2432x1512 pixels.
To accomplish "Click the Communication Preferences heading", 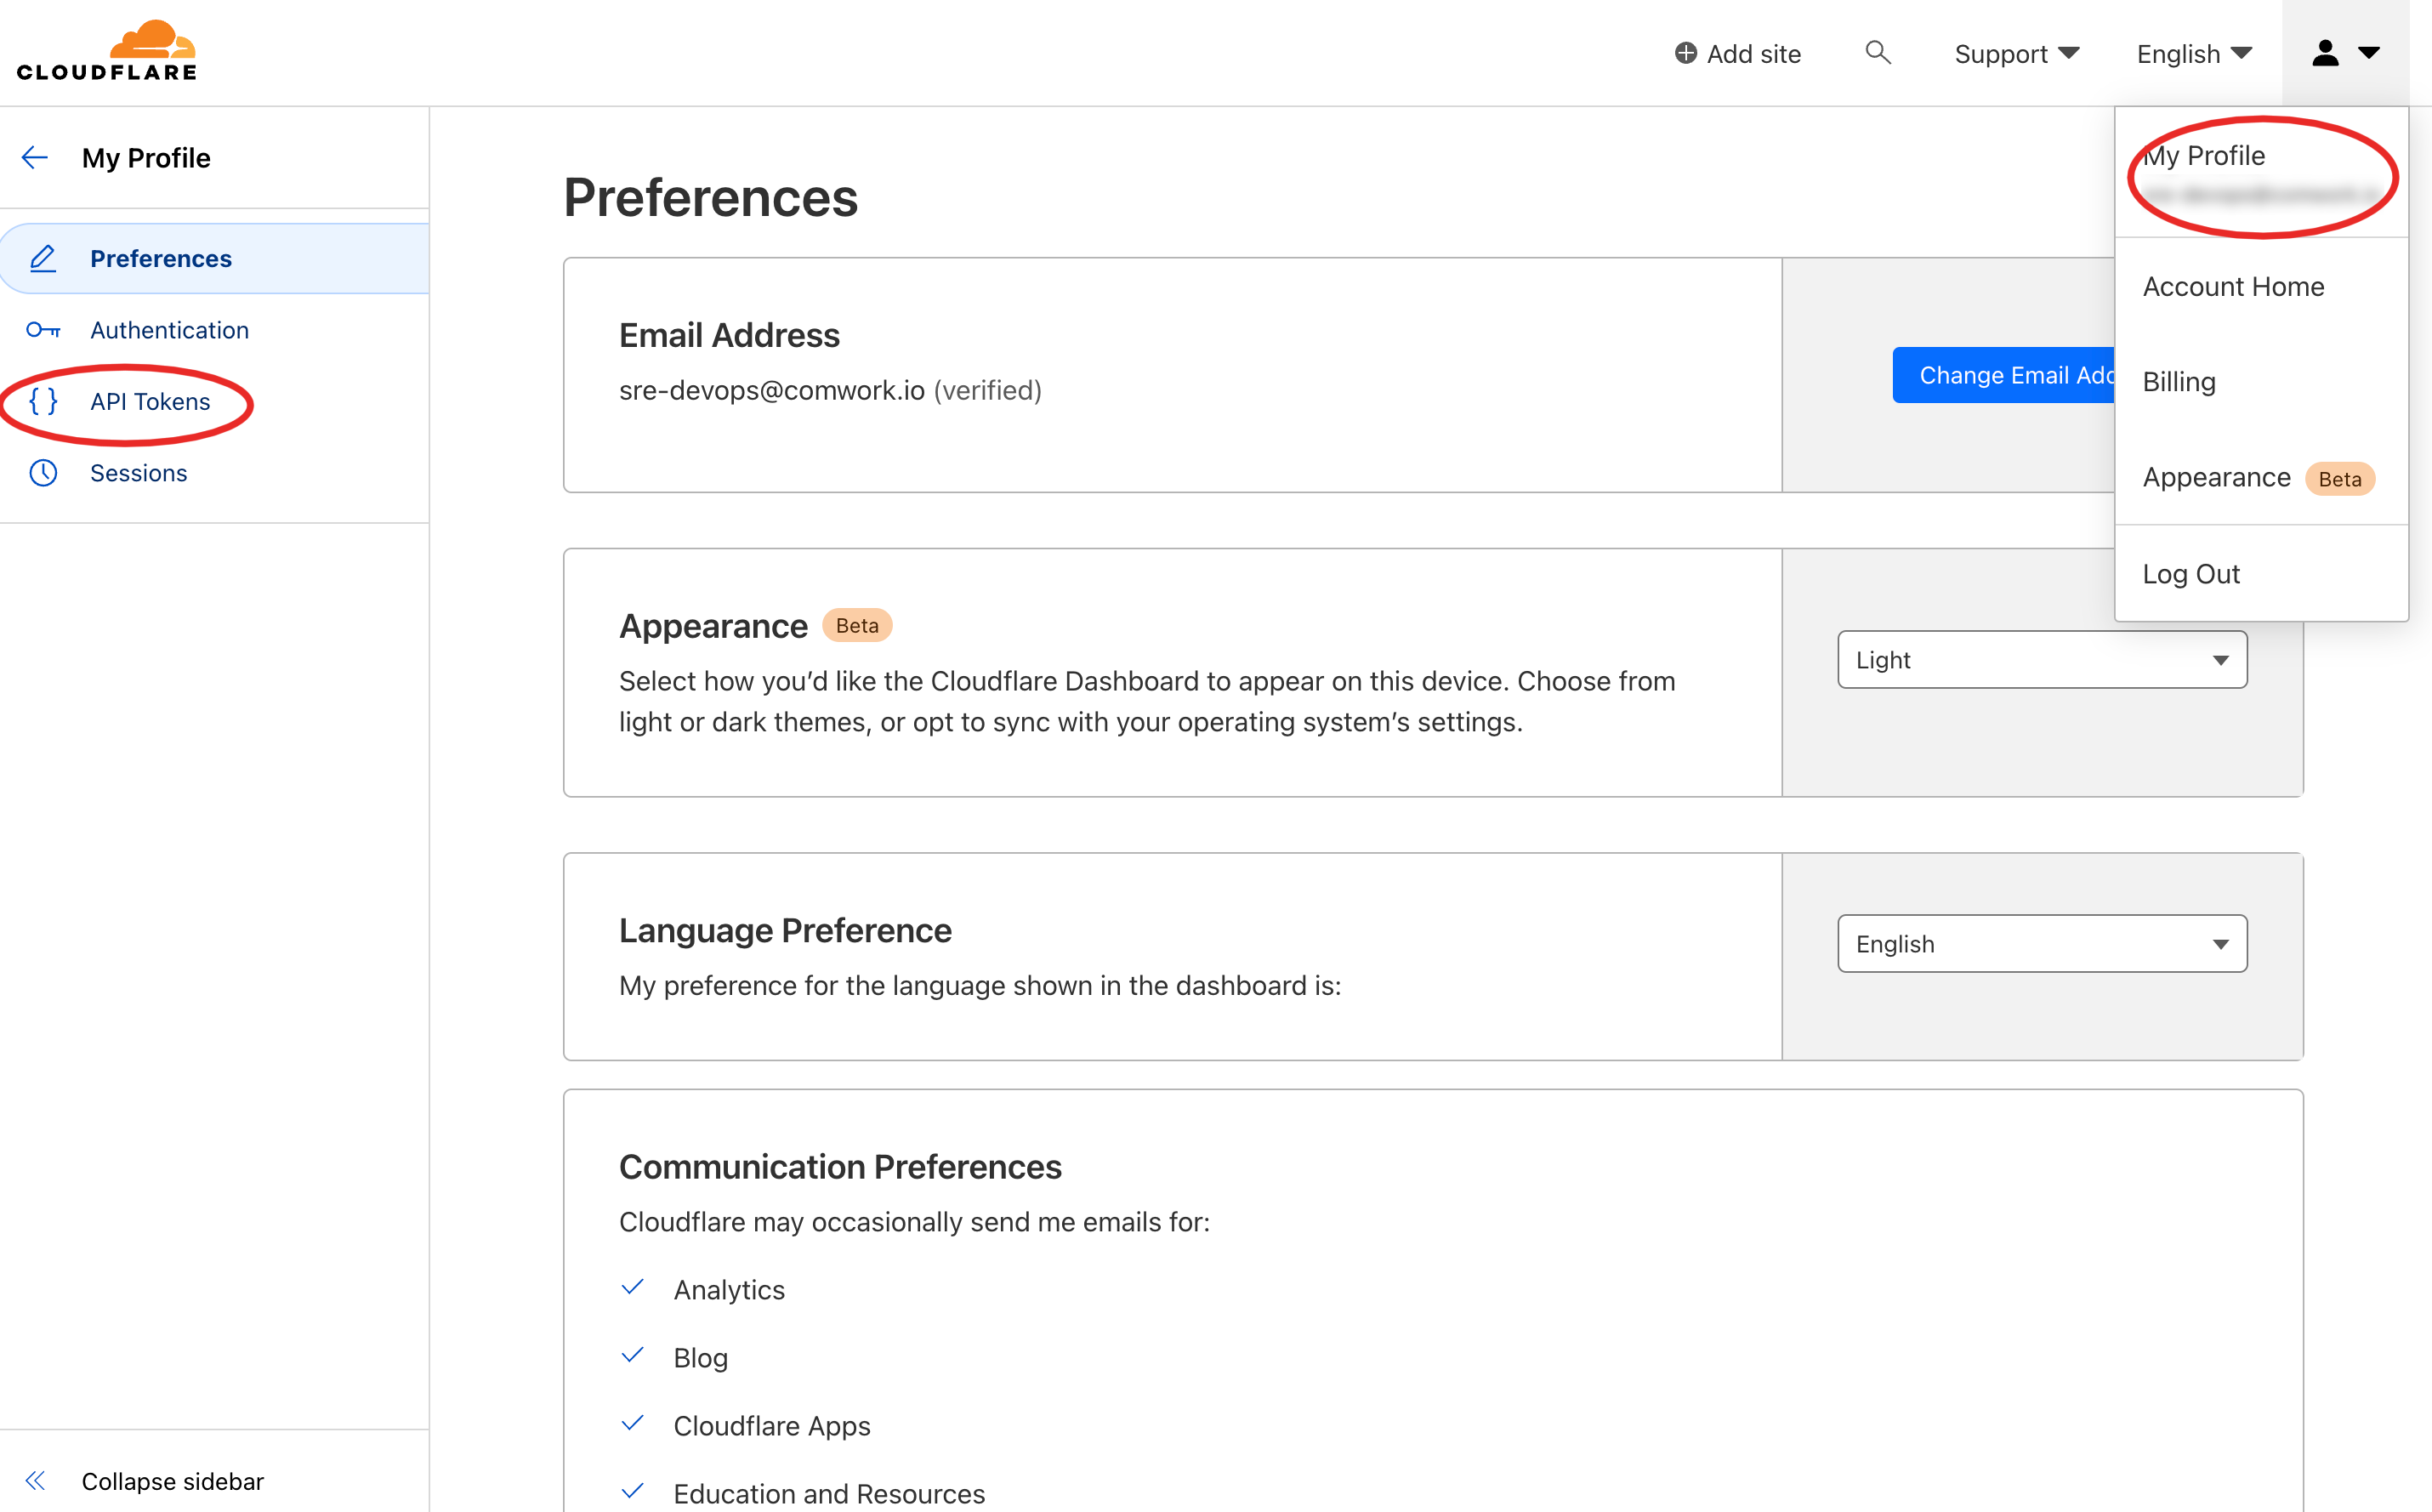I will coord(840,1166).
